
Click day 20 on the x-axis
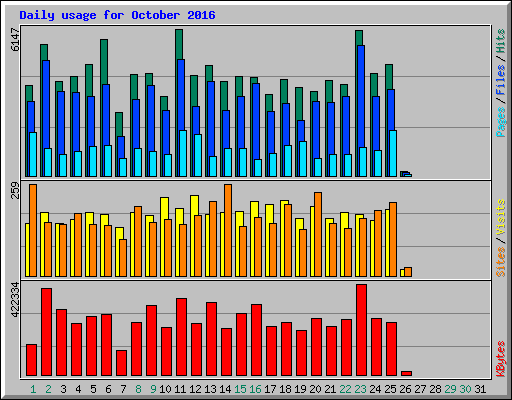tap(315, 389)
